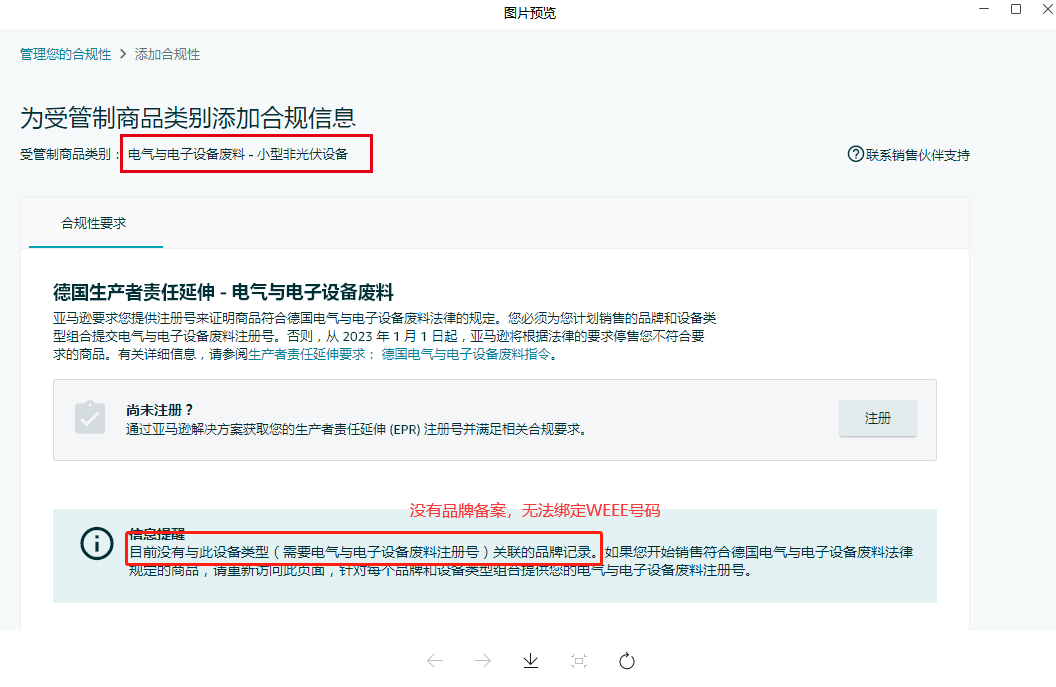Click the 注册 button

[x=878, y=418]
